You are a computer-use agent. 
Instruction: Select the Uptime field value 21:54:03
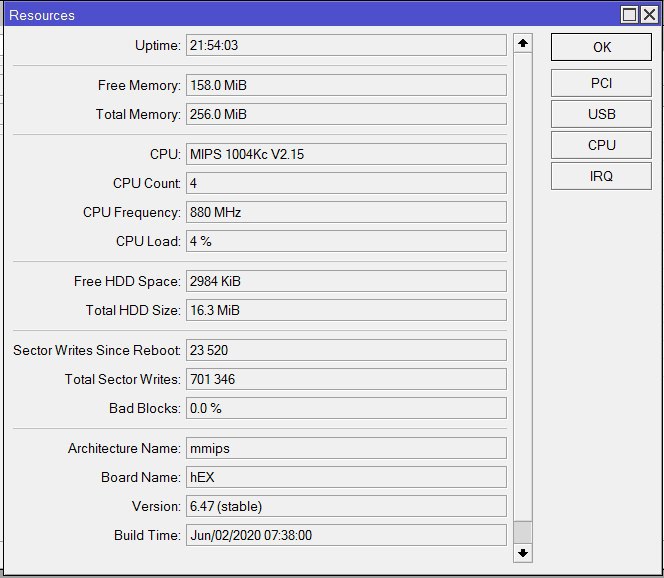click(346, 45)
